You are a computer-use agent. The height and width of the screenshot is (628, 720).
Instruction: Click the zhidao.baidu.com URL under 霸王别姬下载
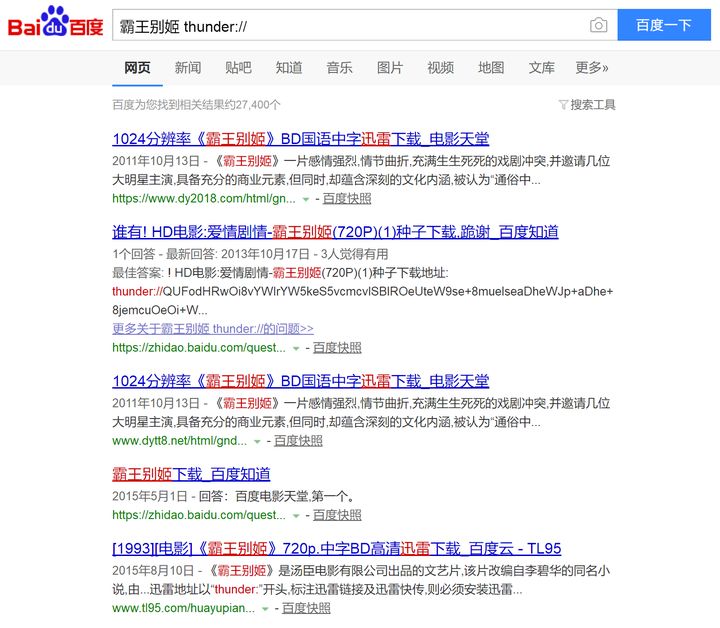tap(199, 515)
